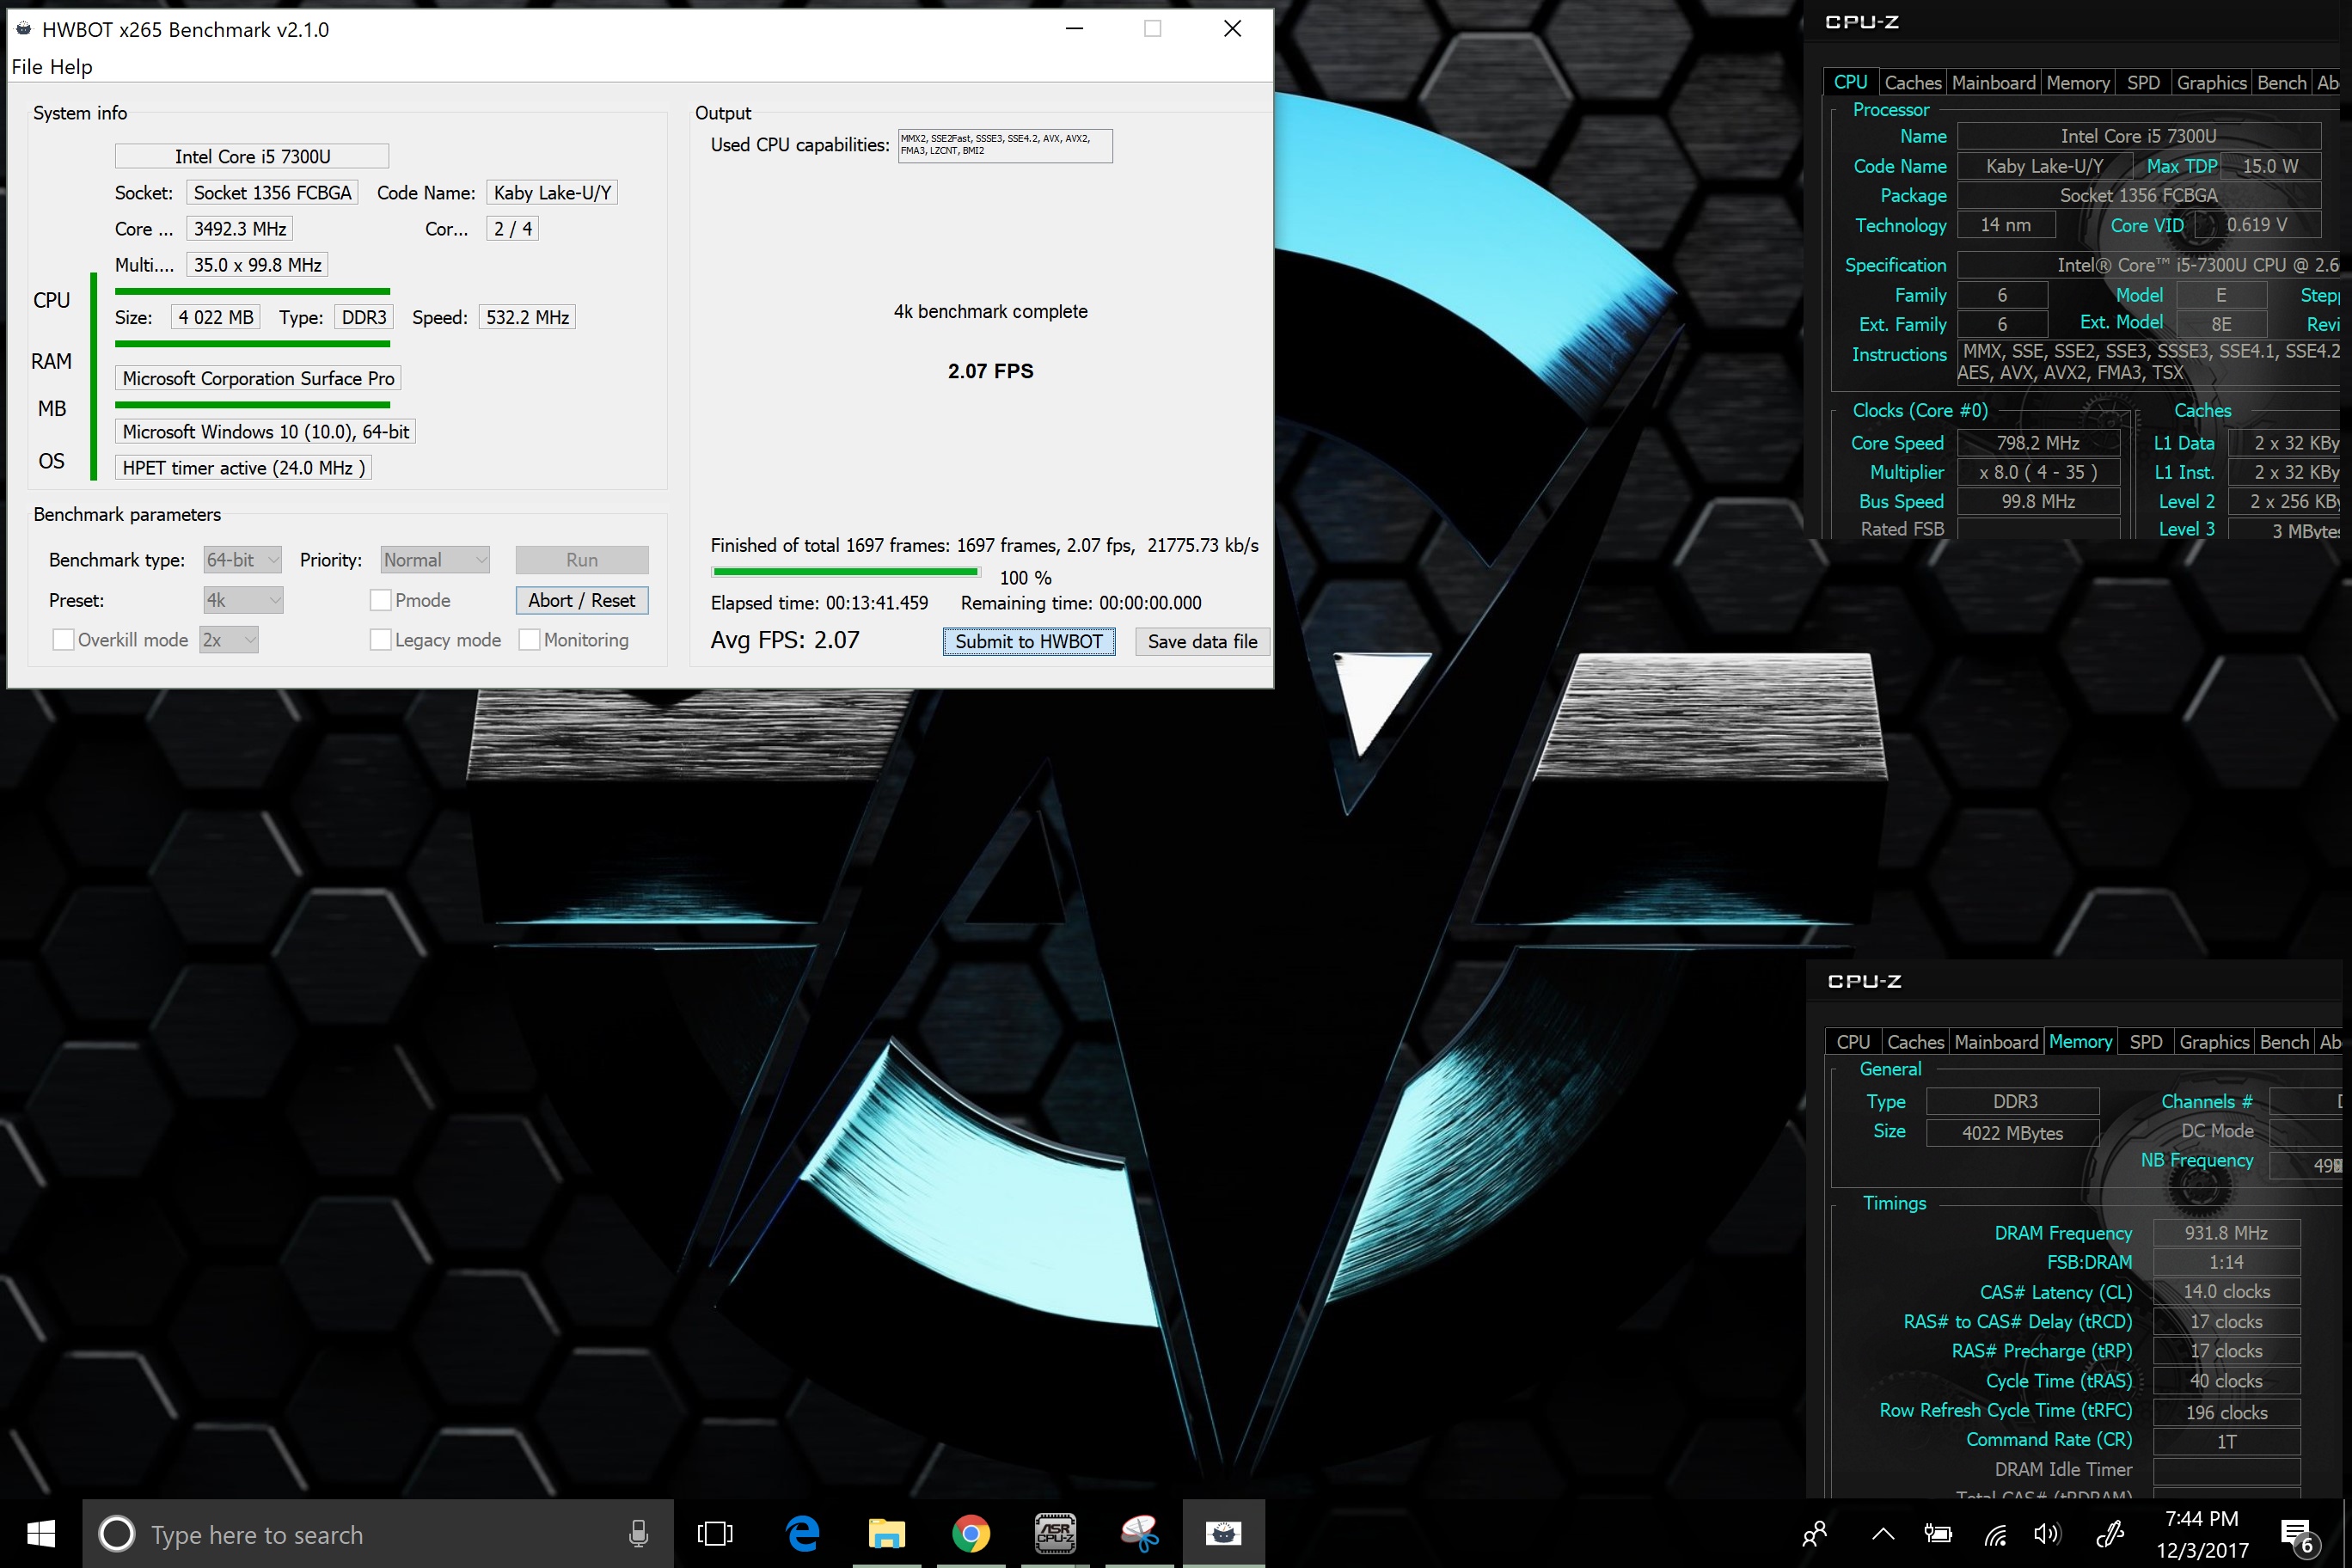2352x1568 pixels.
Task: Launch Microsoft Edge from the taskbar
Action: pos(802,1533)
